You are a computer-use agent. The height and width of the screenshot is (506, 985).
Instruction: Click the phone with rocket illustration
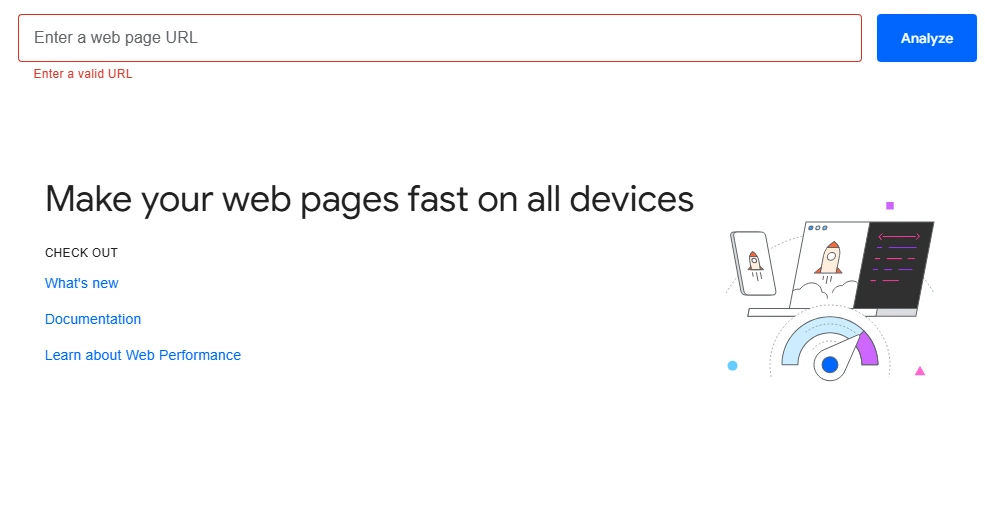coord(755,264)
